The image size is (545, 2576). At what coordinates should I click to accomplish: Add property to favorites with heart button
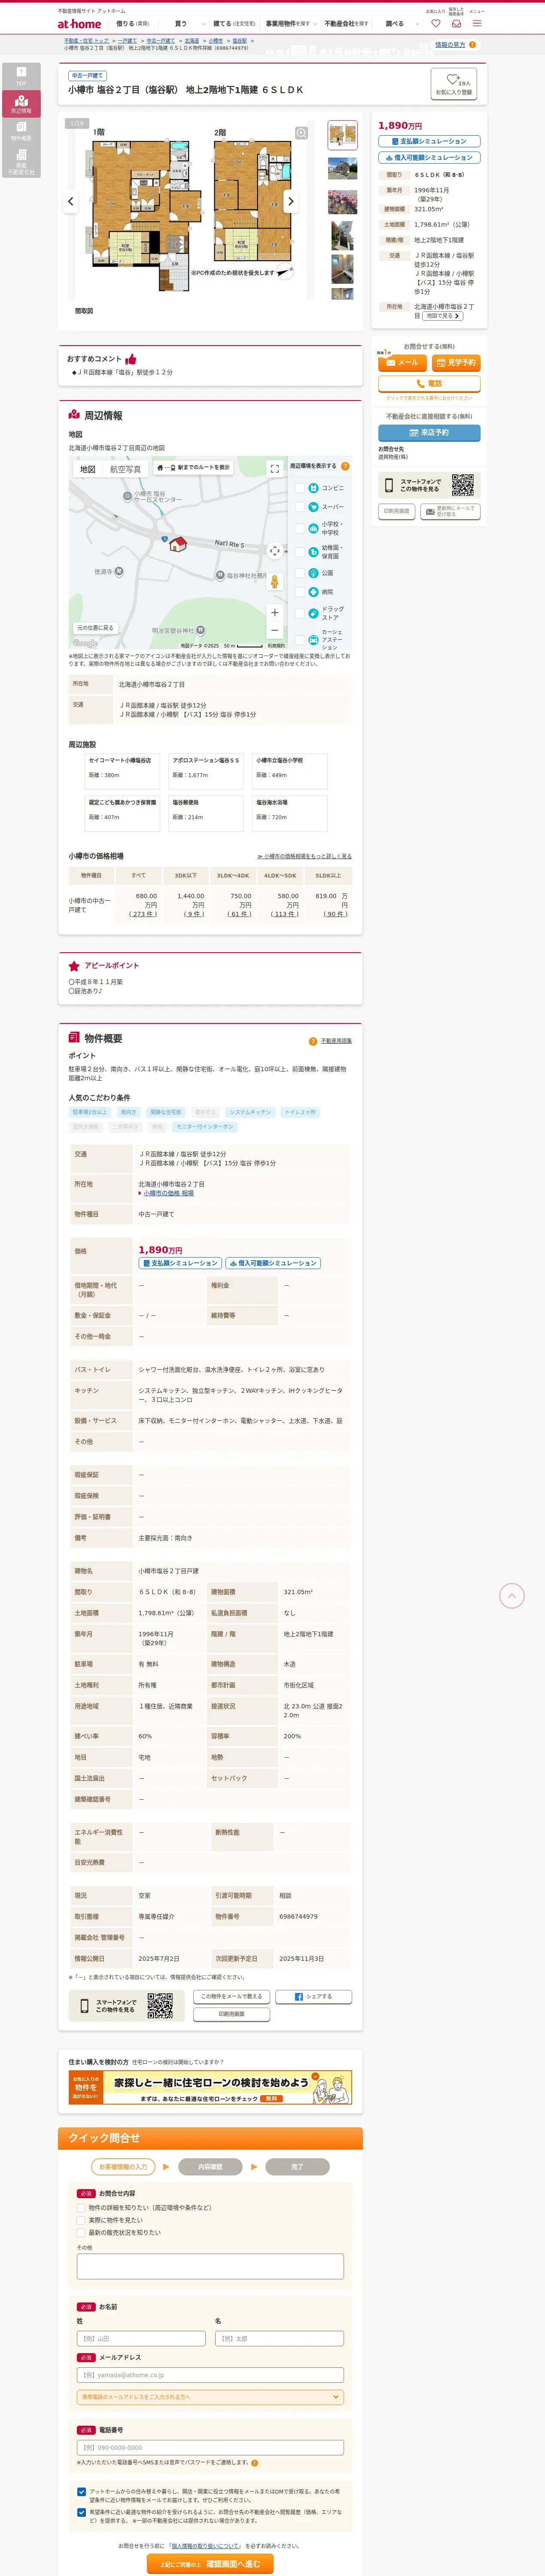click(453, 84)
